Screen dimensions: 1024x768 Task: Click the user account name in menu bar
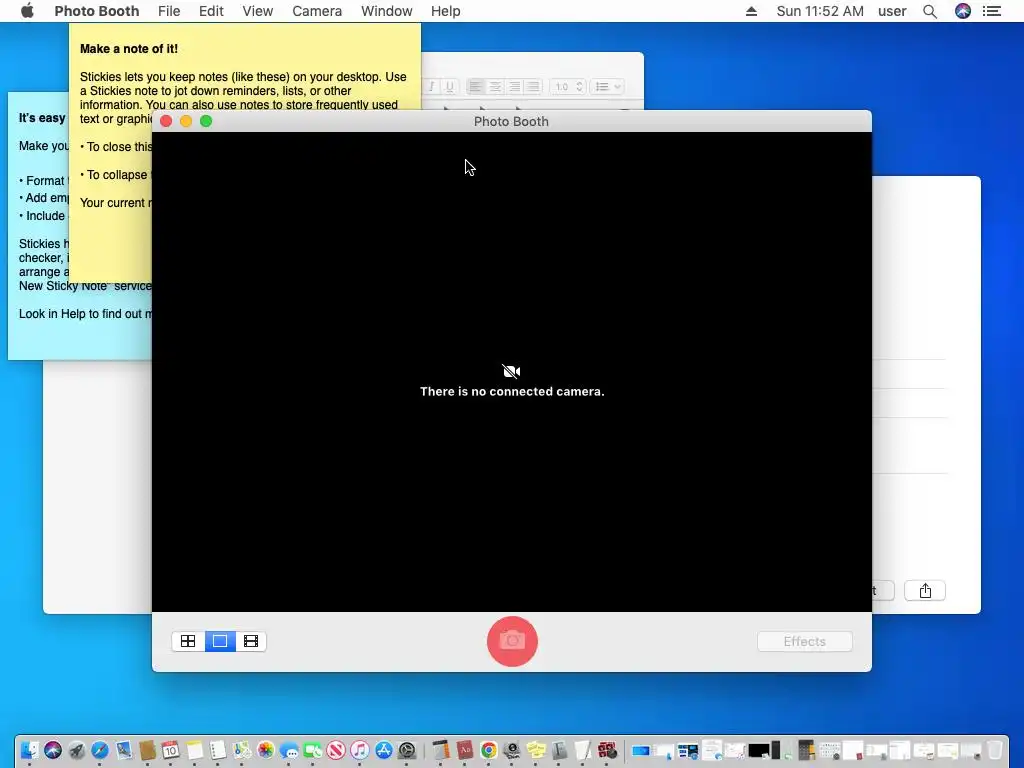tap(892, 11)
